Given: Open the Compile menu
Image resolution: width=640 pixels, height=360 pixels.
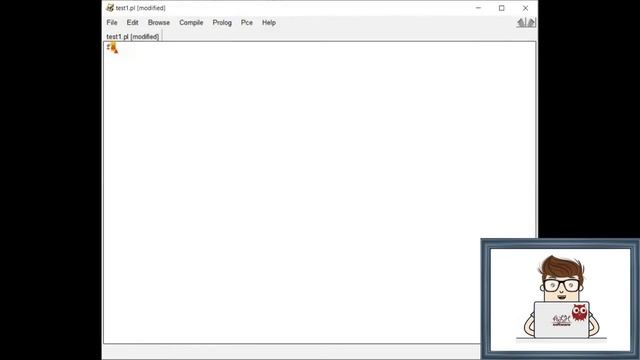Looking at the screenshot, I should coord(191,23).
